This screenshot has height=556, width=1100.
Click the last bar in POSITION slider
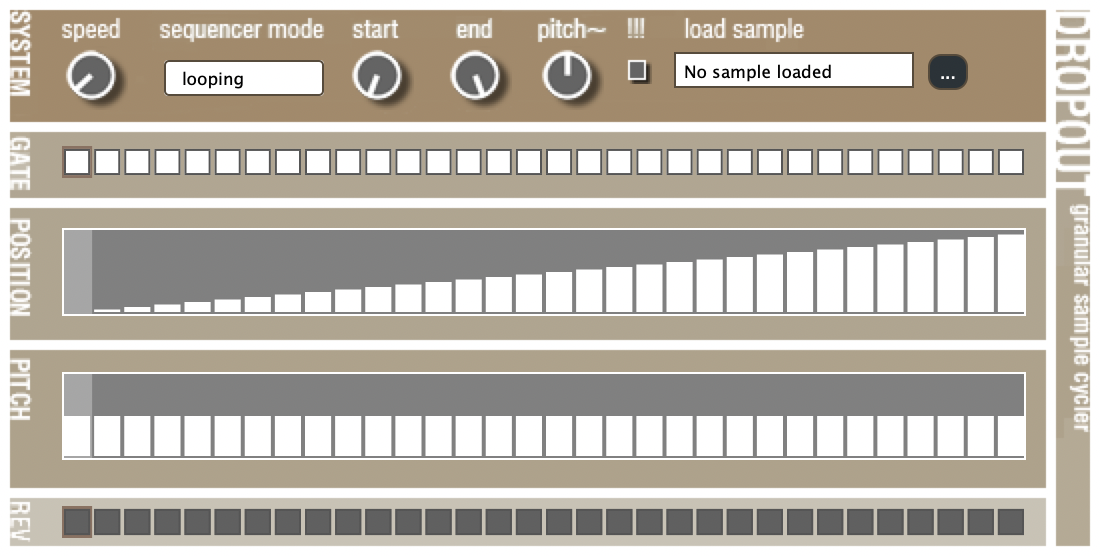pyautogui.click(x=1010, y=273)
